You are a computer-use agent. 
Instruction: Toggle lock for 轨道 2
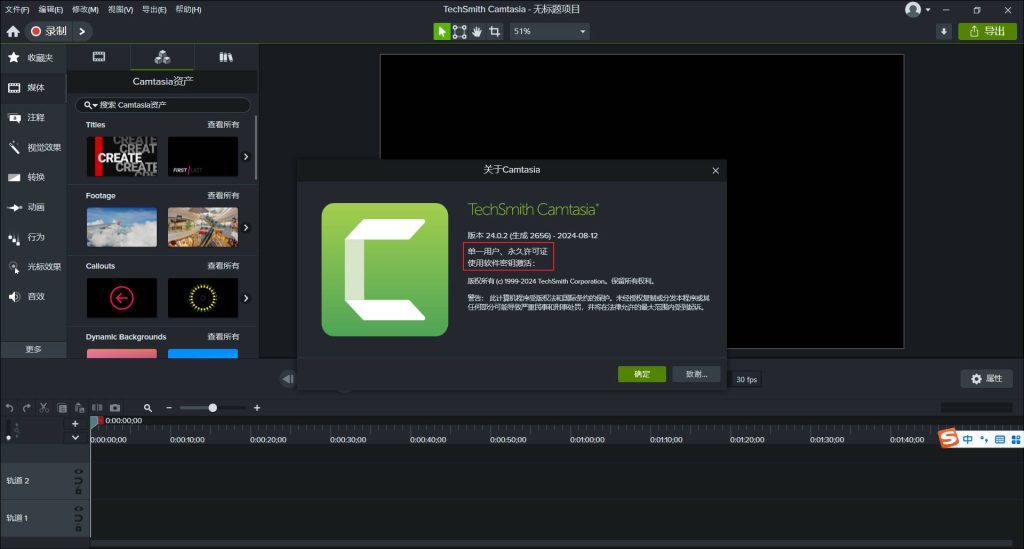(78, 491)
